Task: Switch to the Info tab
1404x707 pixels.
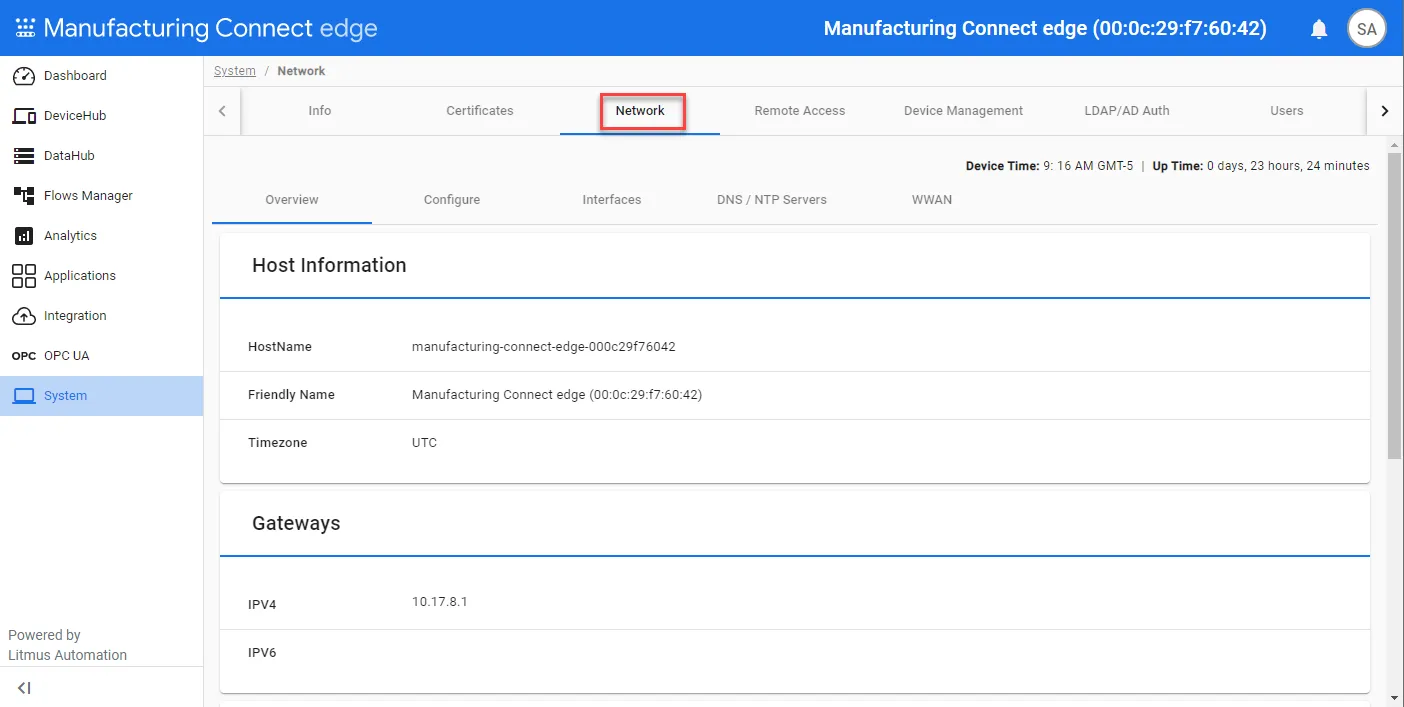Action: coord(320,111)
